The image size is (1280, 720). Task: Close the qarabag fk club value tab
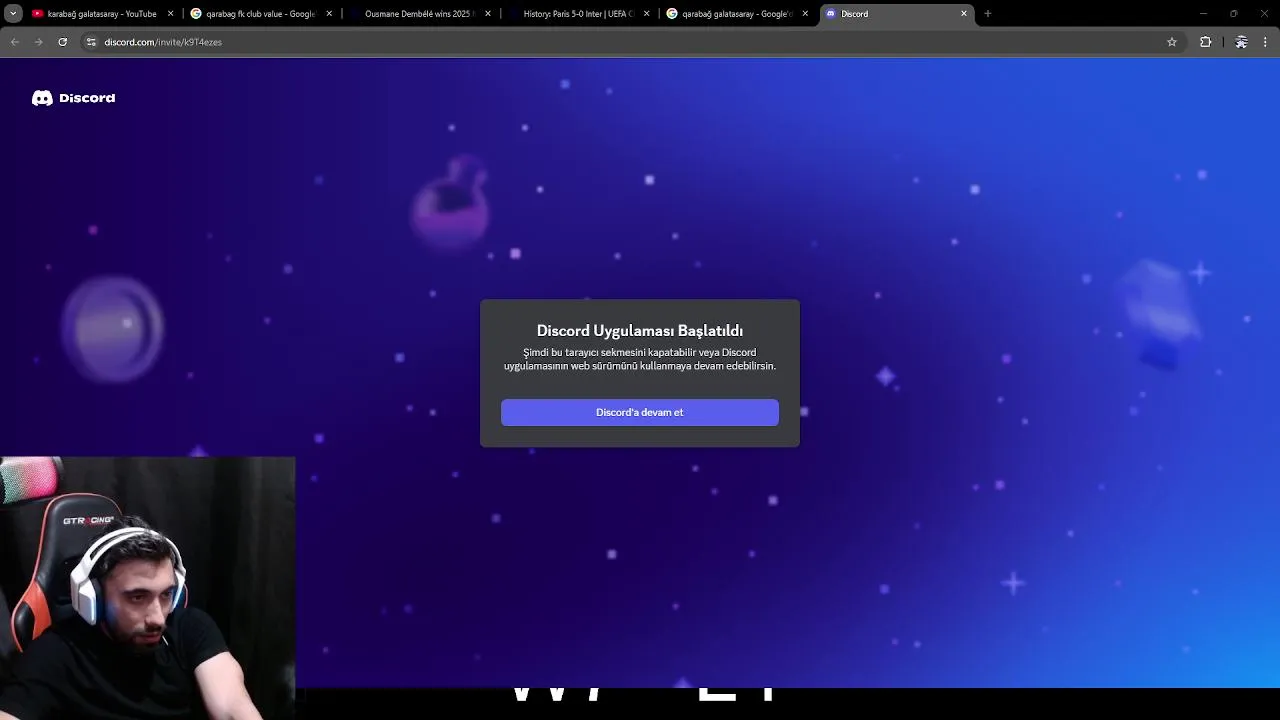(329, 14)
